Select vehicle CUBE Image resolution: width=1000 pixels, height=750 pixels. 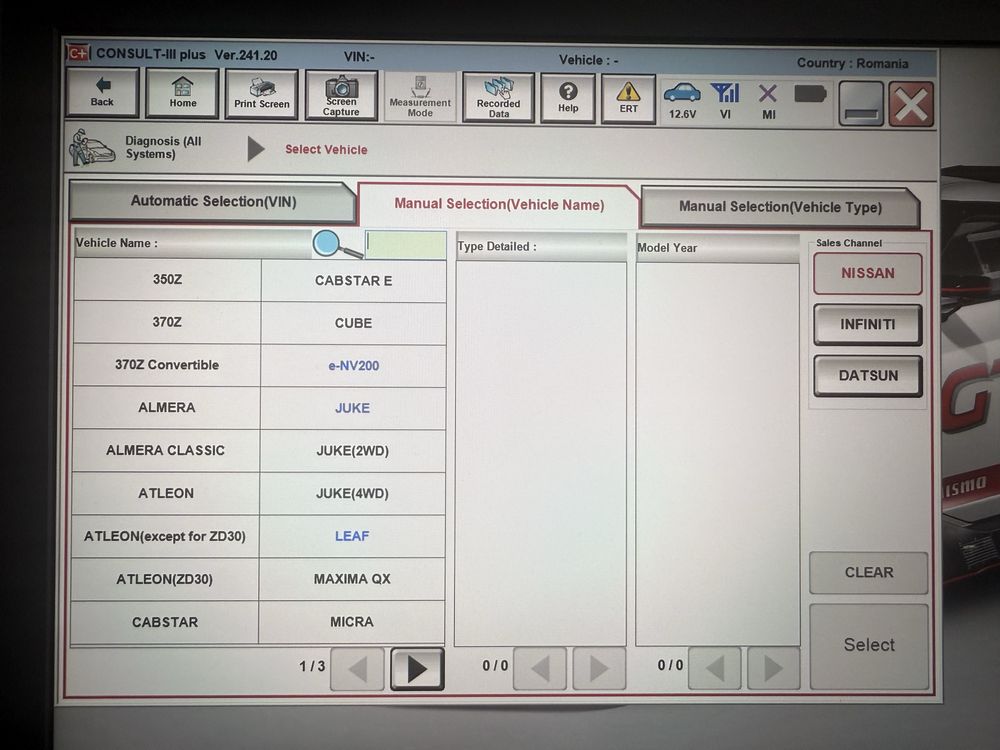pos(353,323)
